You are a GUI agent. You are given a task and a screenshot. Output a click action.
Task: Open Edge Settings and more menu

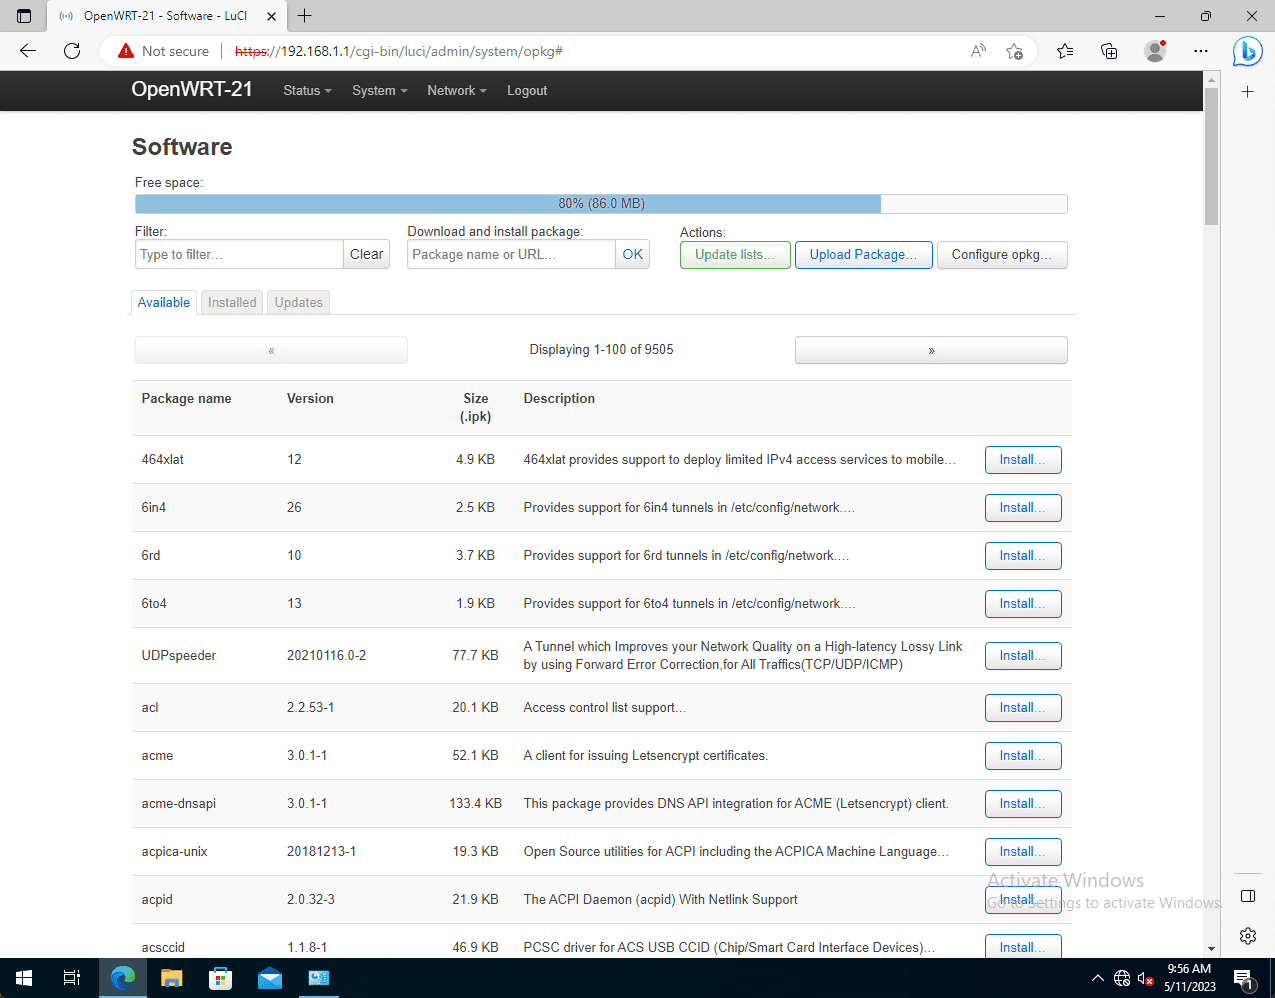point(1201,51)
